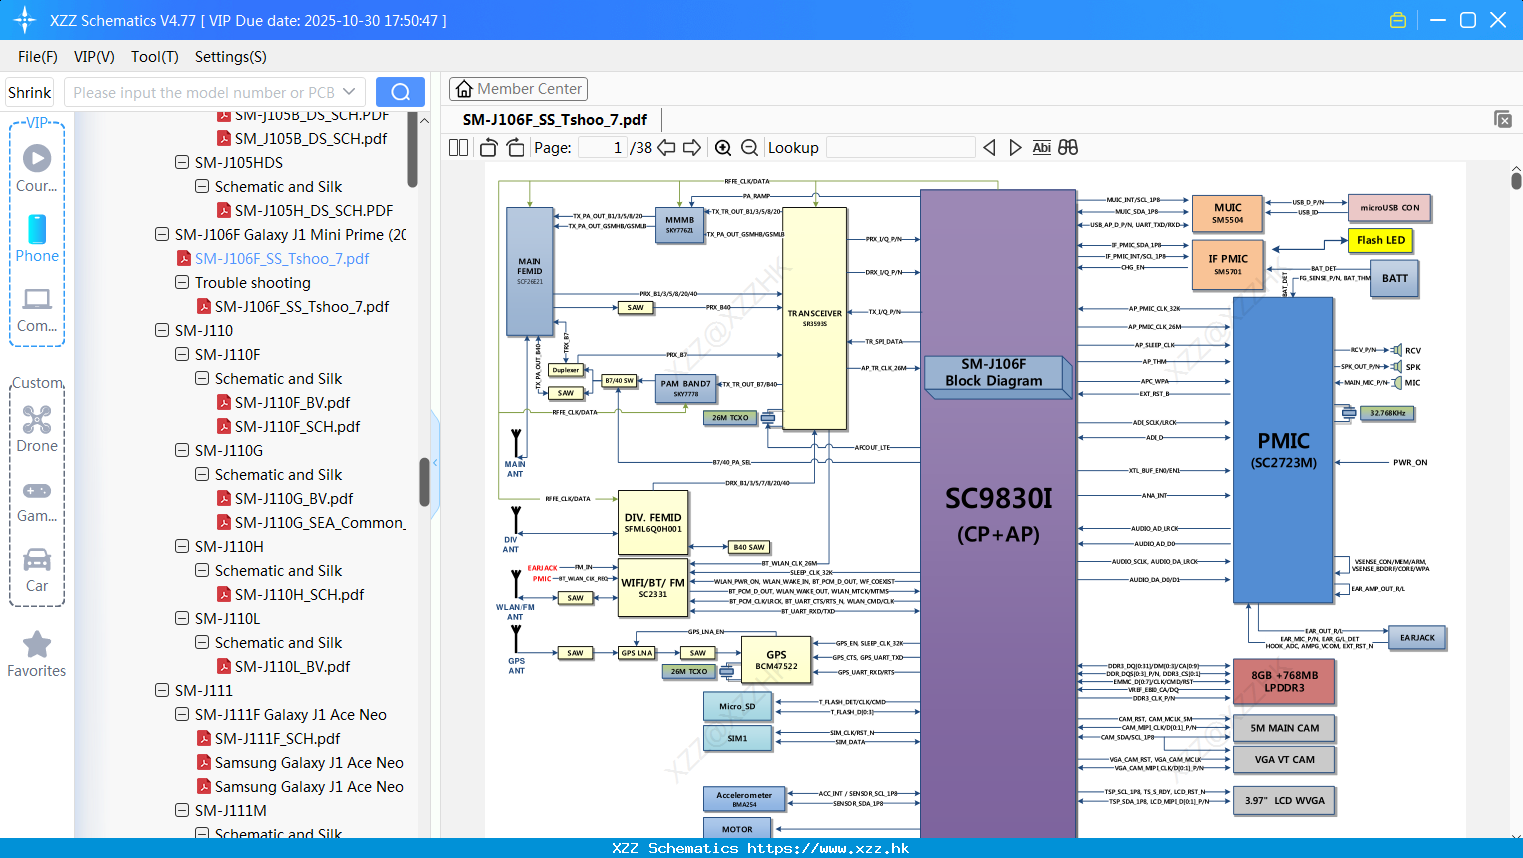Go to the previous page arrow
1523x858 pixels.
pos(666,148)
